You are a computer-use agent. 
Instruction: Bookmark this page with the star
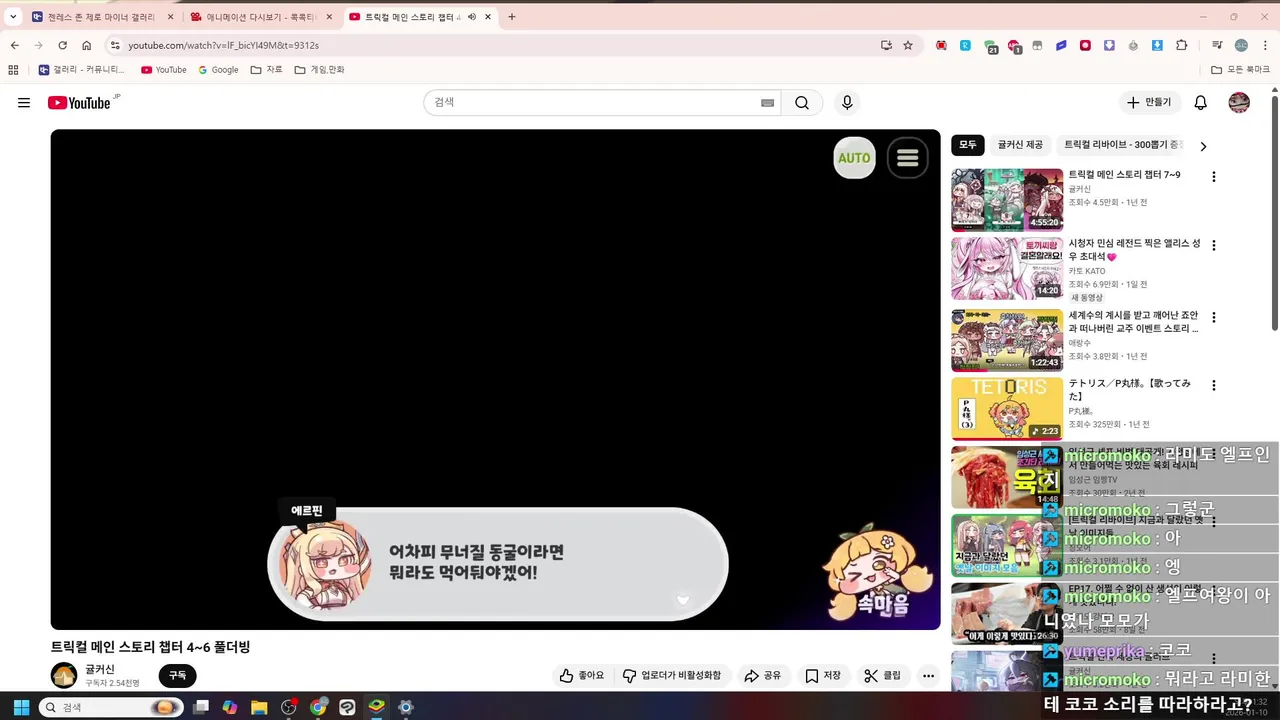coord(908,45)
